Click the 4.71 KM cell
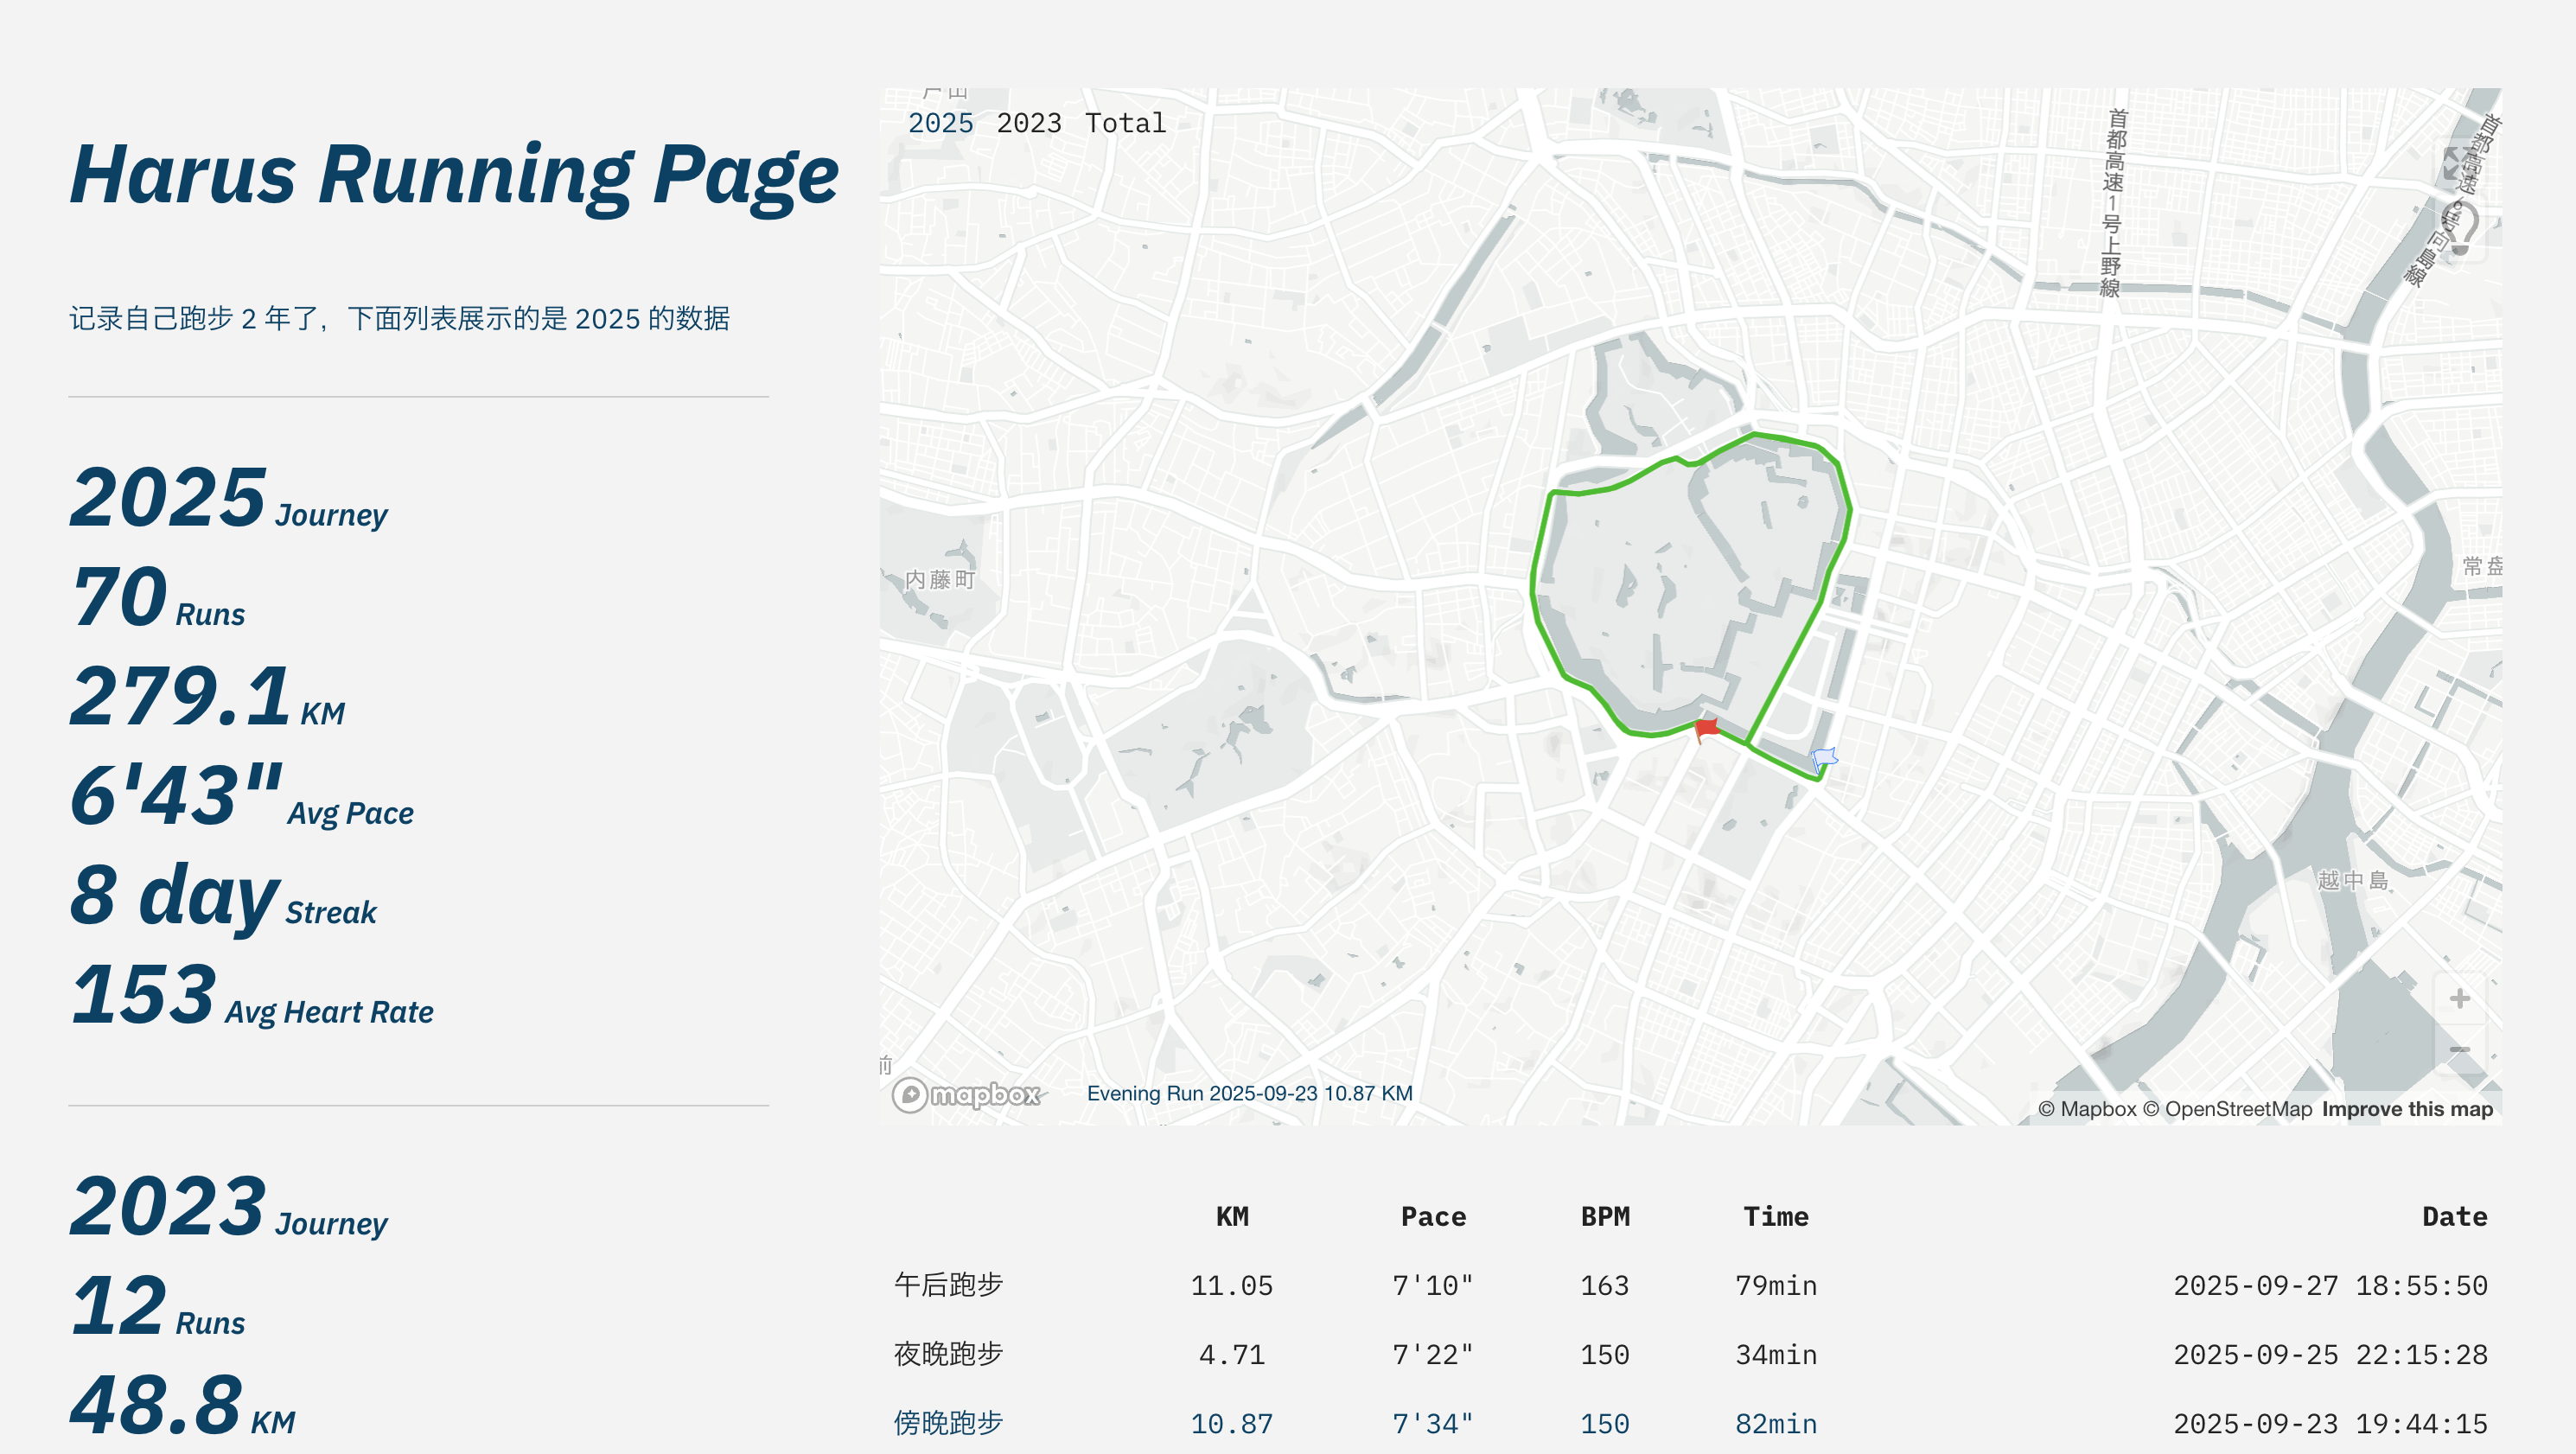 (1232, 1354)
